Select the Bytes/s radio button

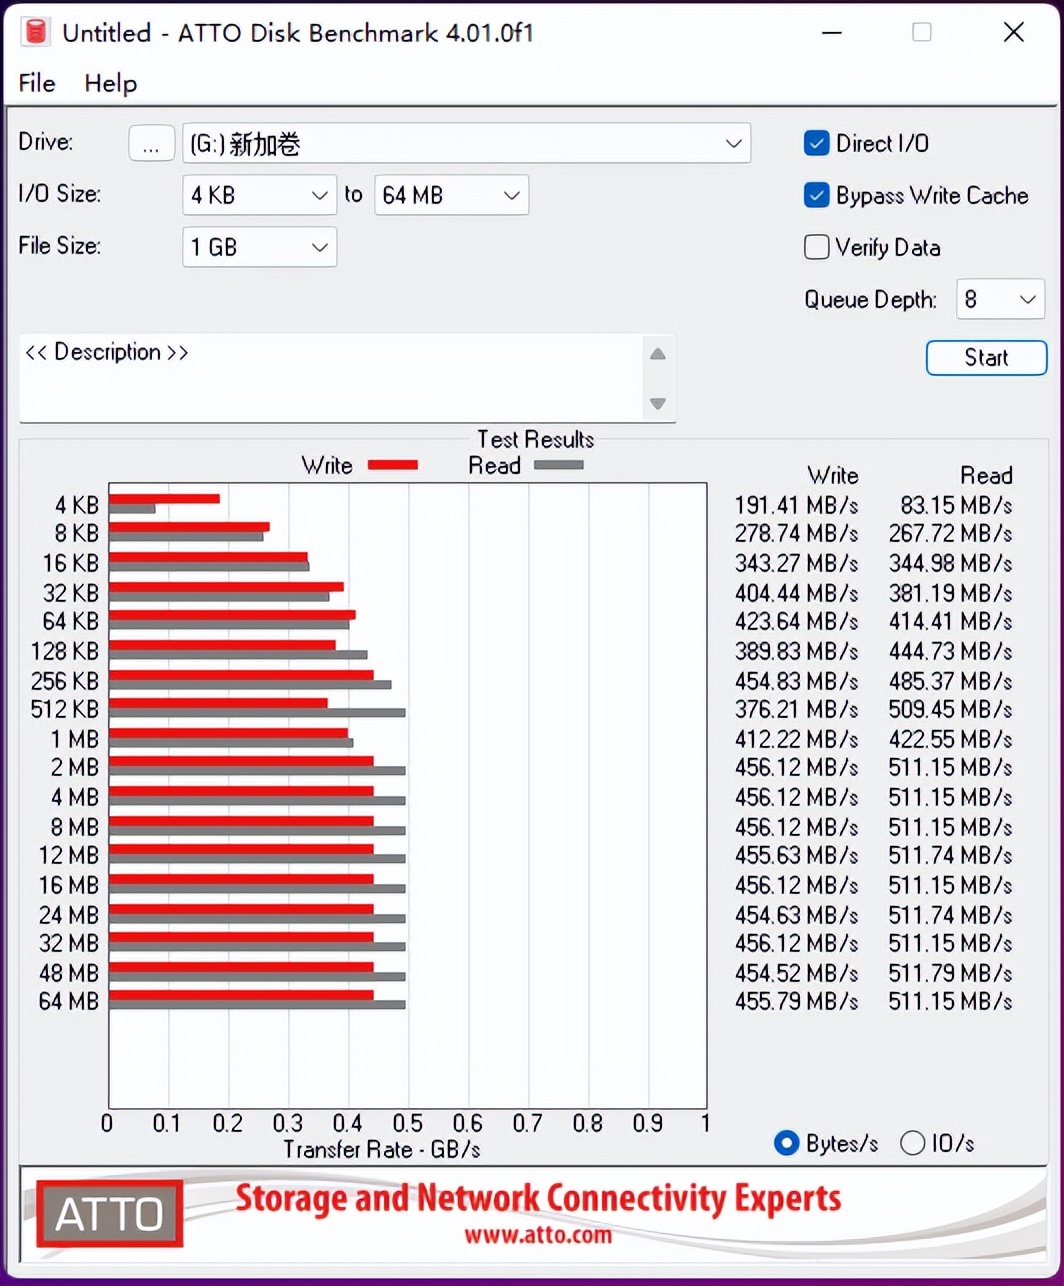787,1143
